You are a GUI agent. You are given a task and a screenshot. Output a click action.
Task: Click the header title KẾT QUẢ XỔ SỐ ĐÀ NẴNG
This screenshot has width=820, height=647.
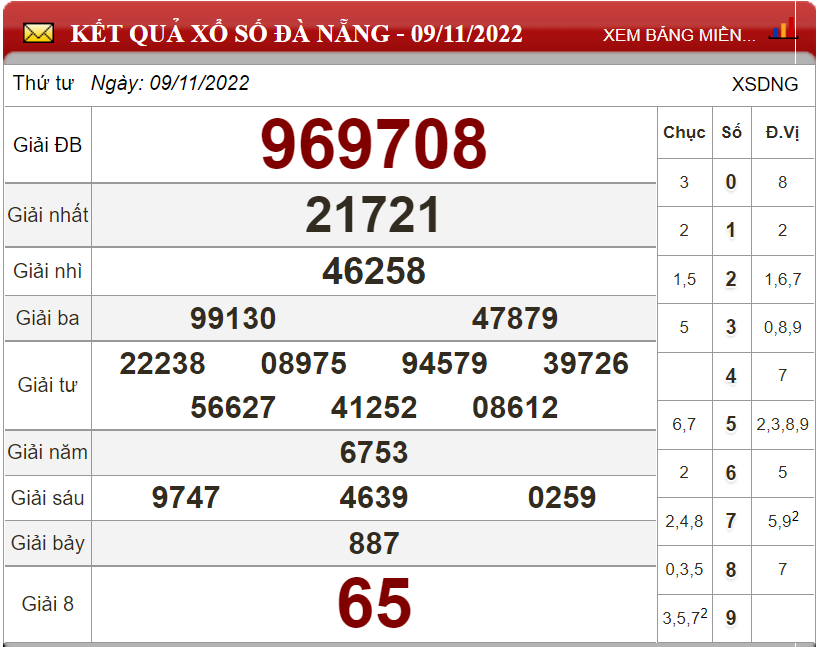click(x=230, y=34)
